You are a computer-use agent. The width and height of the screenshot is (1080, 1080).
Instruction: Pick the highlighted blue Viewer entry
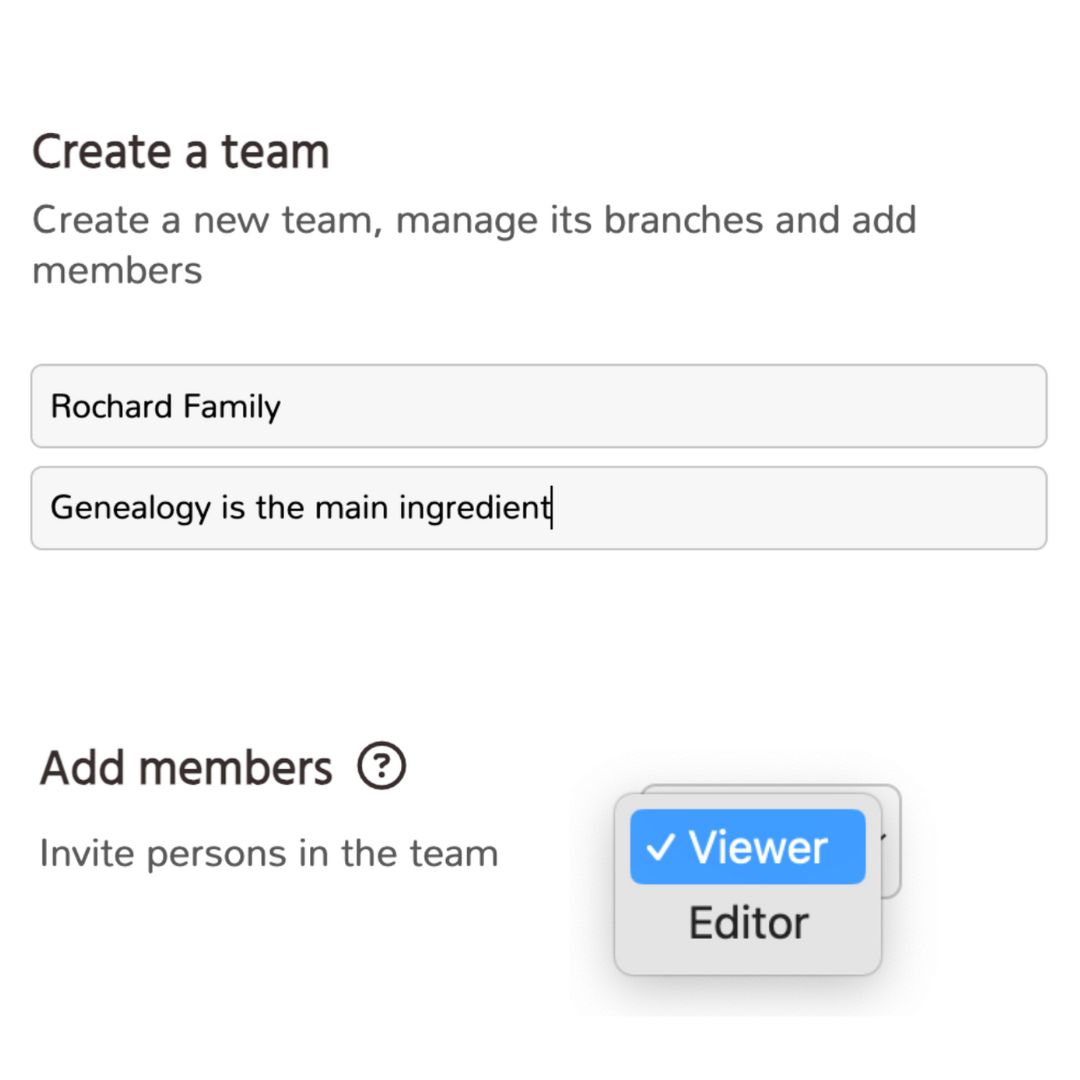click(x=747, y=847)
